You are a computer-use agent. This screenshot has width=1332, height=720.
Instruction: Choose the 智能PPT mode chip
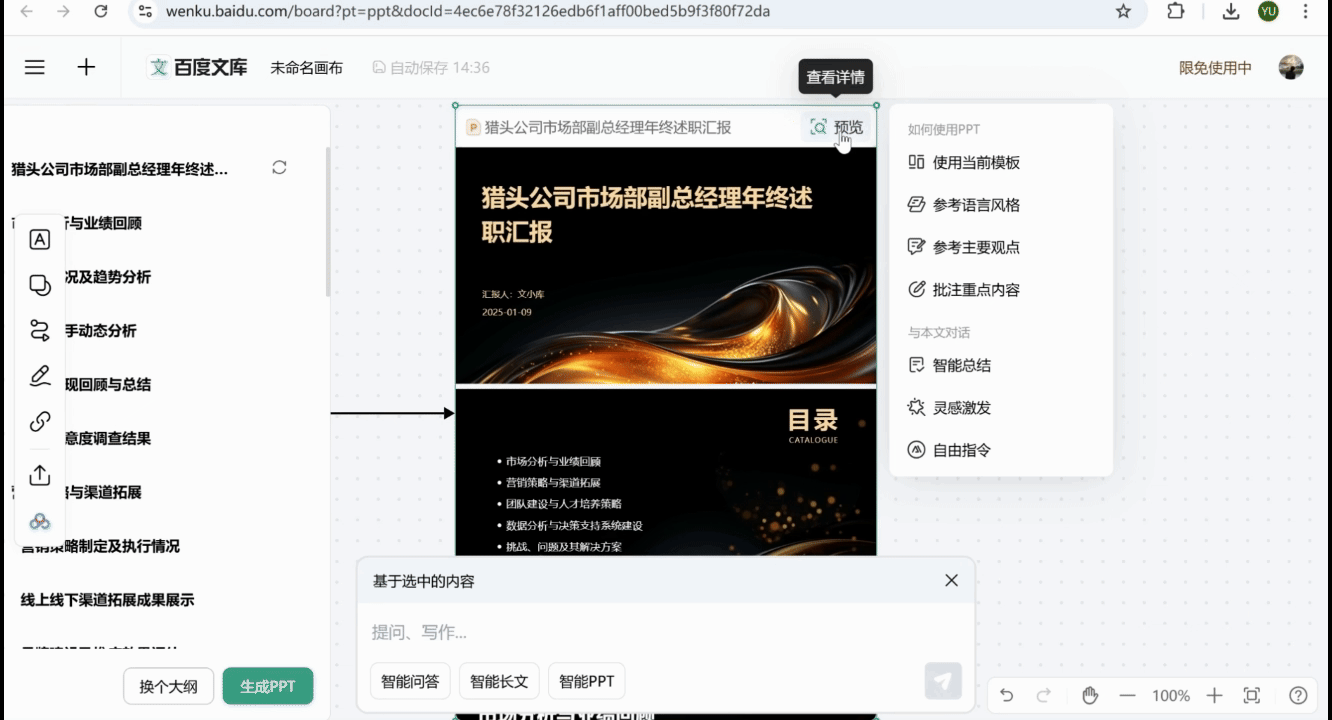587,681
